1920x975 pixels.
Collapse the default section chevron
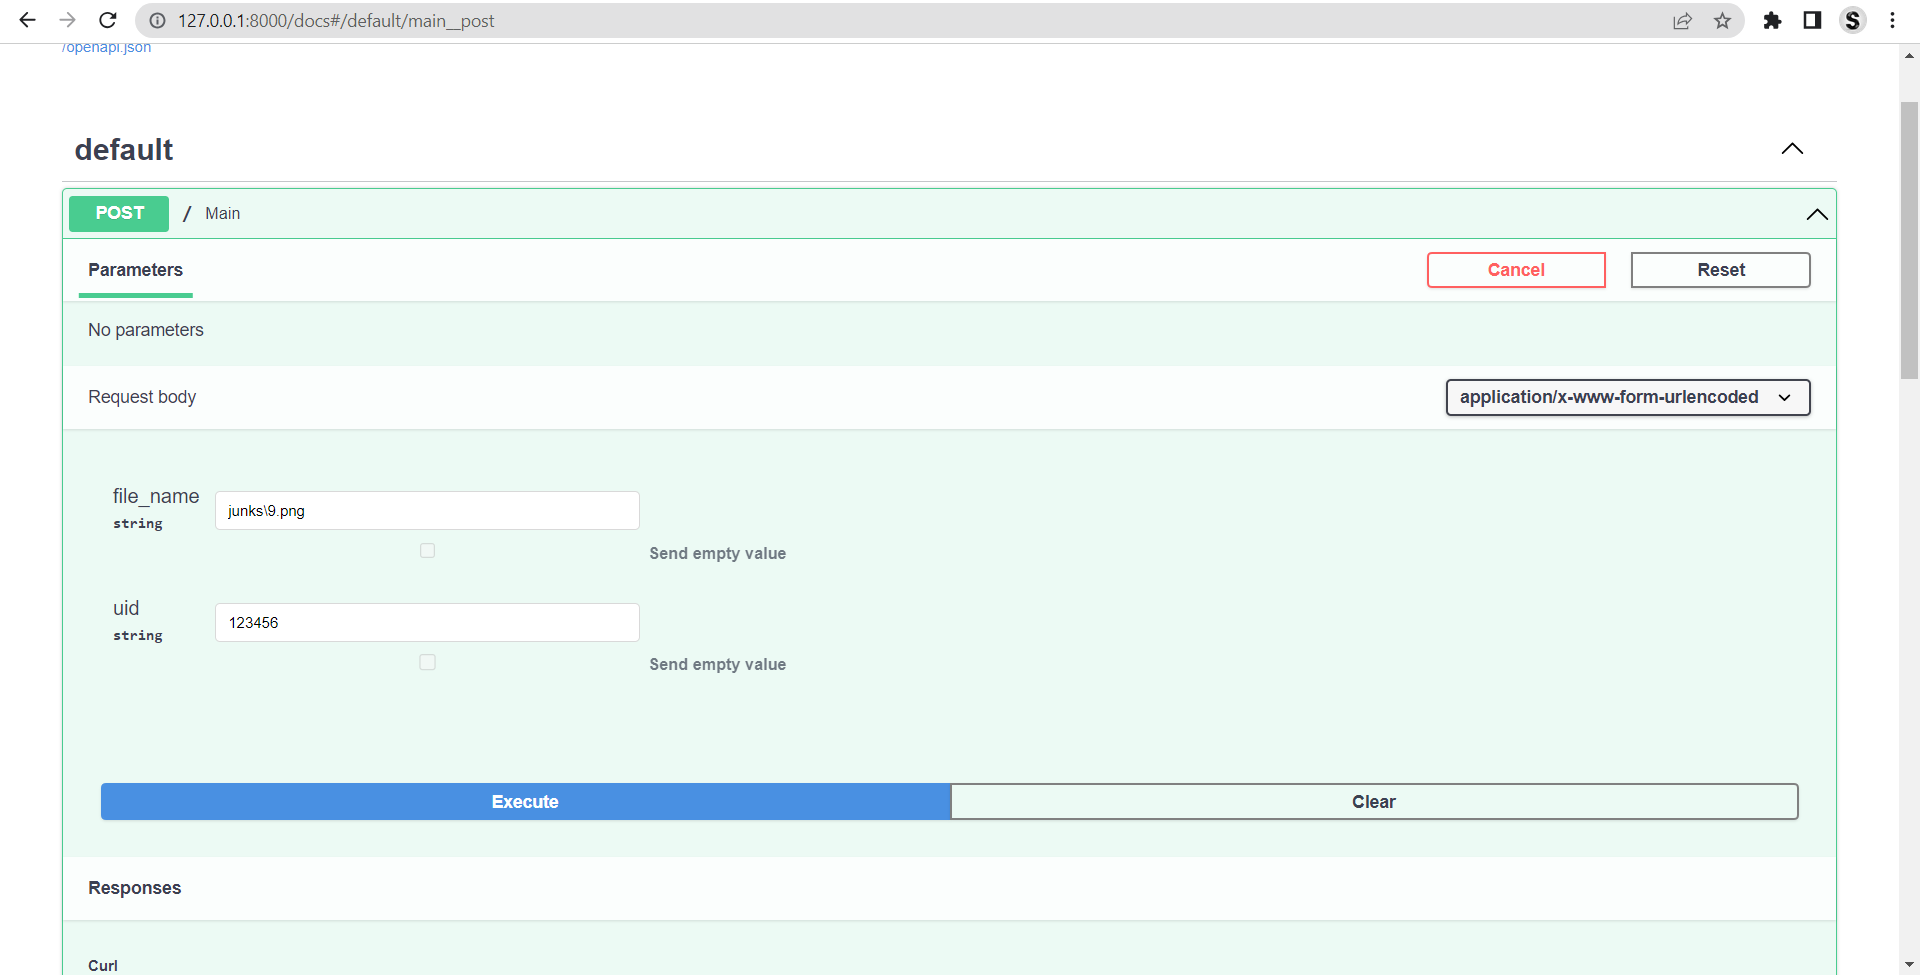(1792, 149)
